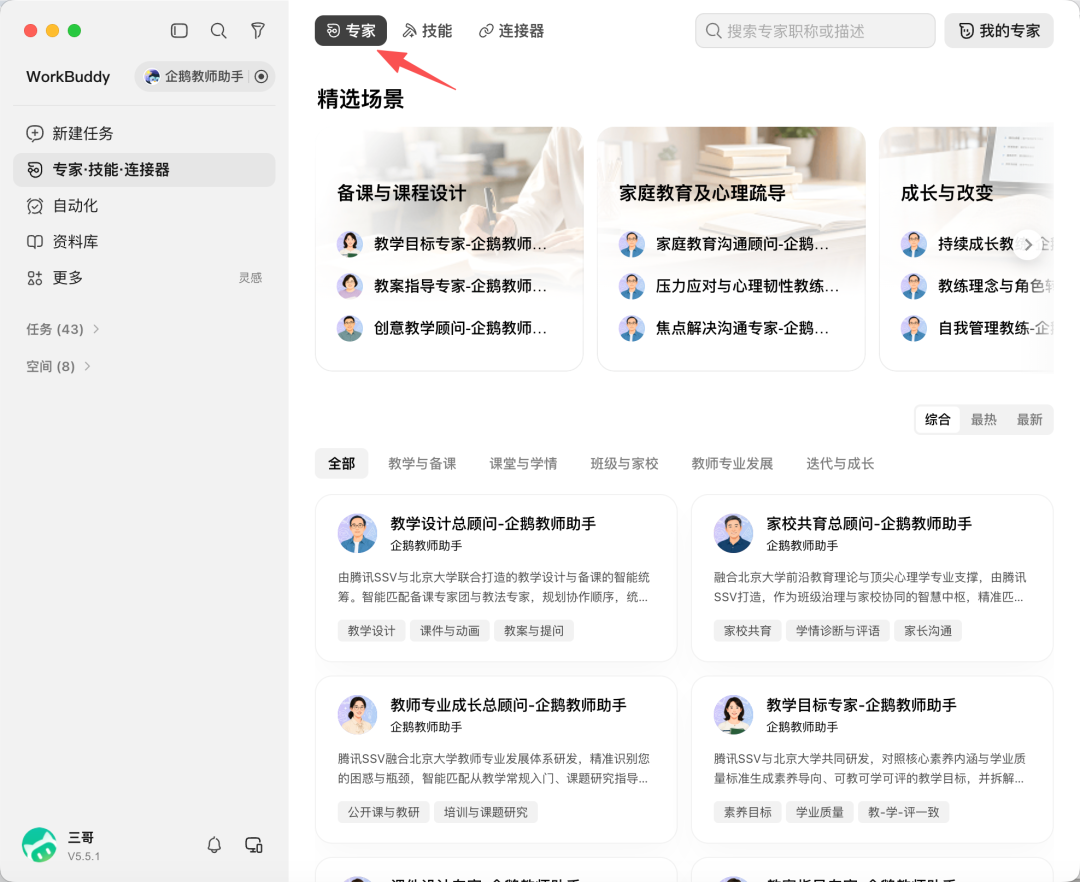Open 教师专业成长总顾问-企鹅教师助手 card title
This screenshot has width=1080, height=882.
tap(508, 705)
